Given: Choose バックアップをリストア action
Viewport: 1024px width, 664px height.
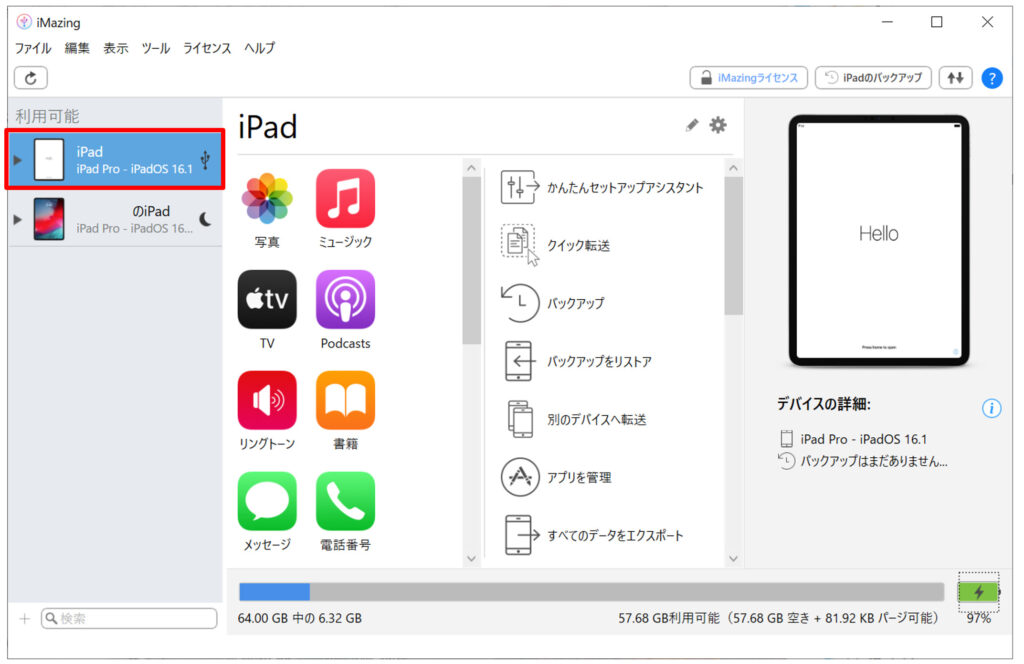Looking at the screenshot, I should click(x=576, y=361).
